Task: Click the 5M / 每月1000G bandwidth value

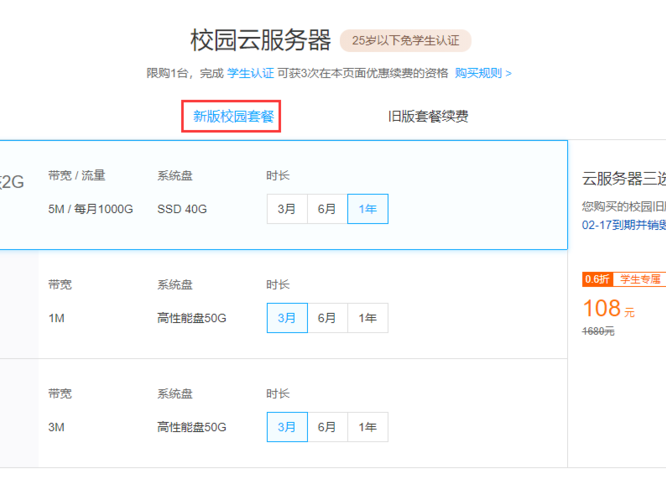Action: [90, 209]
